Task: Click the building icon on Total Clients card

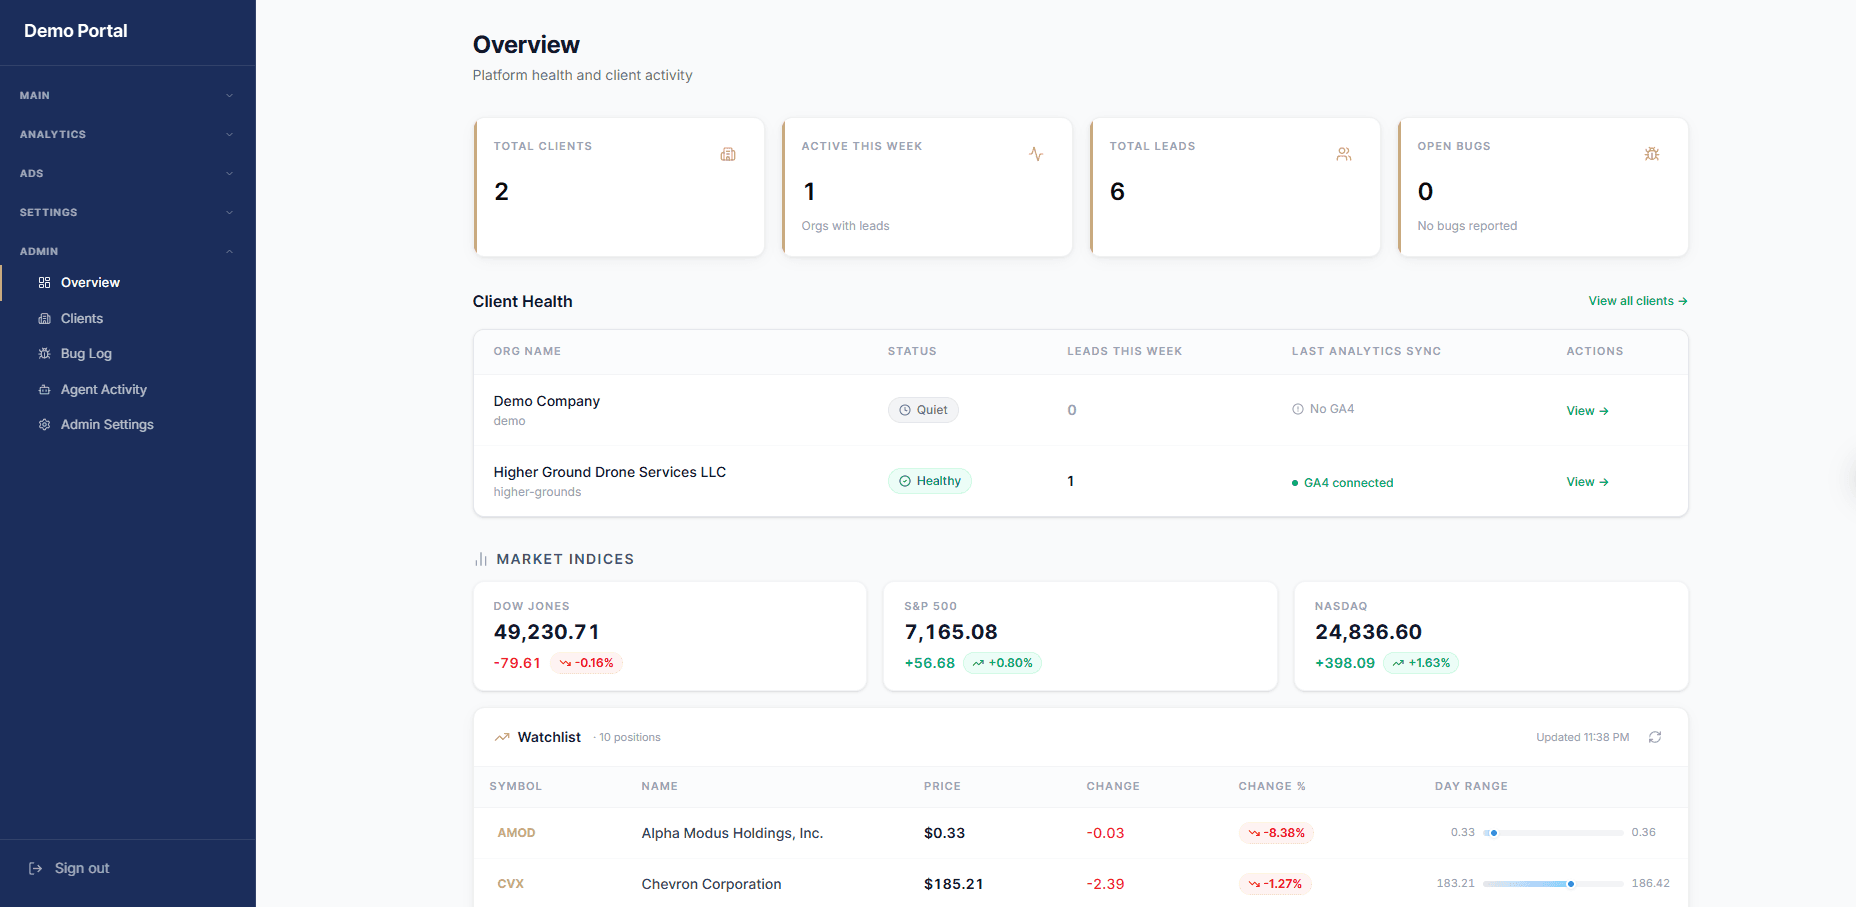Action: point(728,154)
